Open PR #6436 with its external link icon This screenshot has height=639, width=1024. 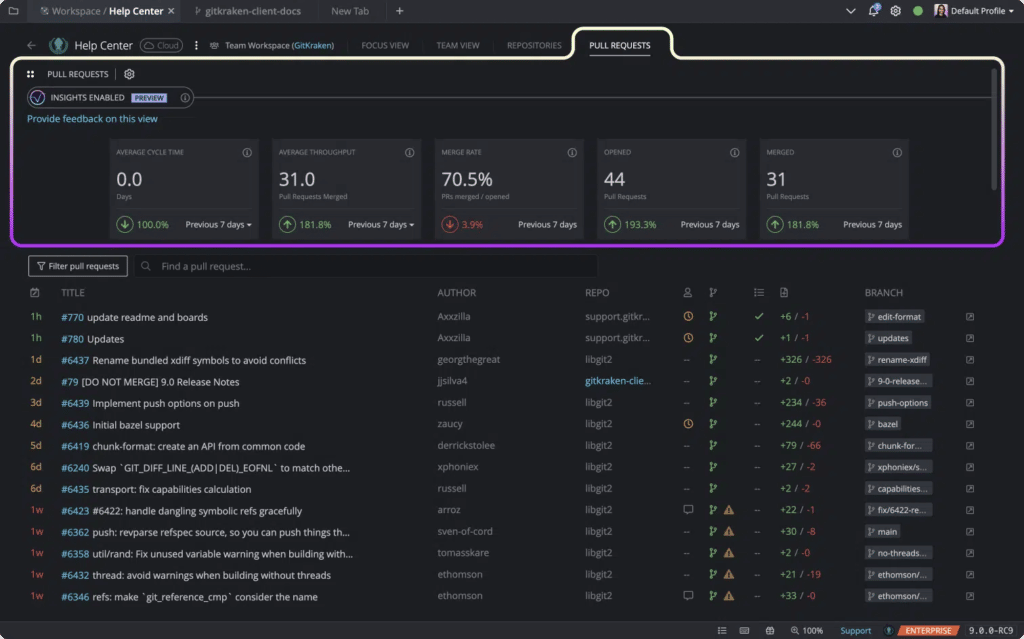(970, 425)
